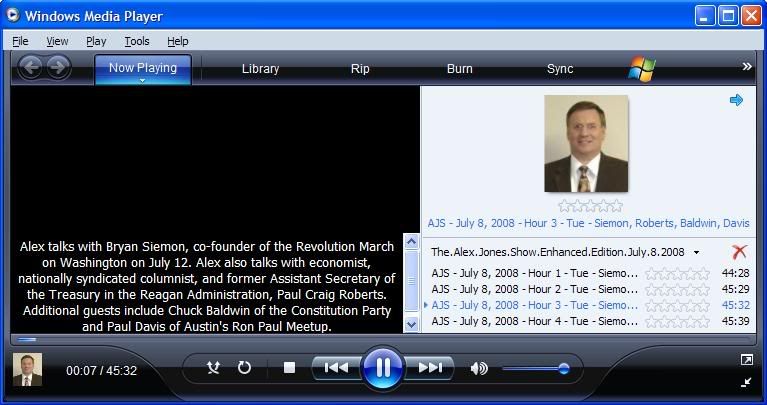
Task: Click the seek bar progress track
Action: 383,339
